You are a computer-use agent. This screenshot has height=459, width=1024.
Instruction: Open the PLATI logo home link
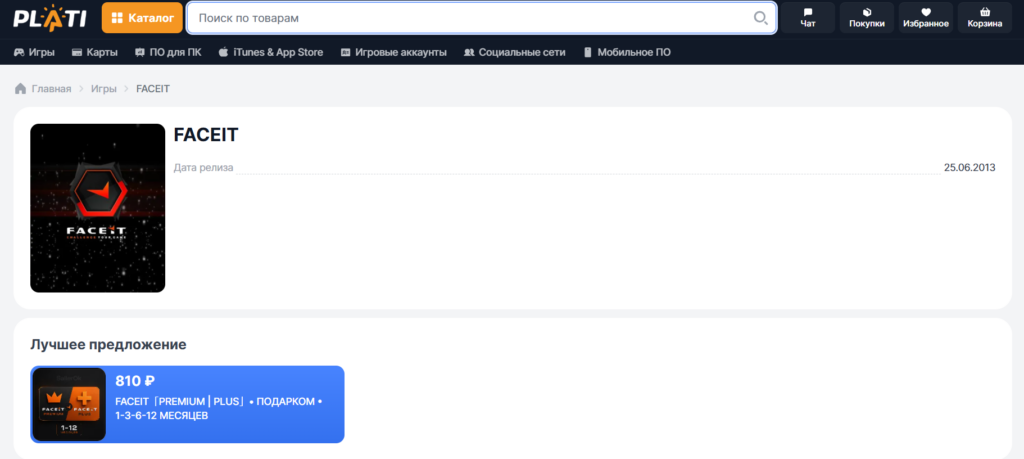coord(50,18)
